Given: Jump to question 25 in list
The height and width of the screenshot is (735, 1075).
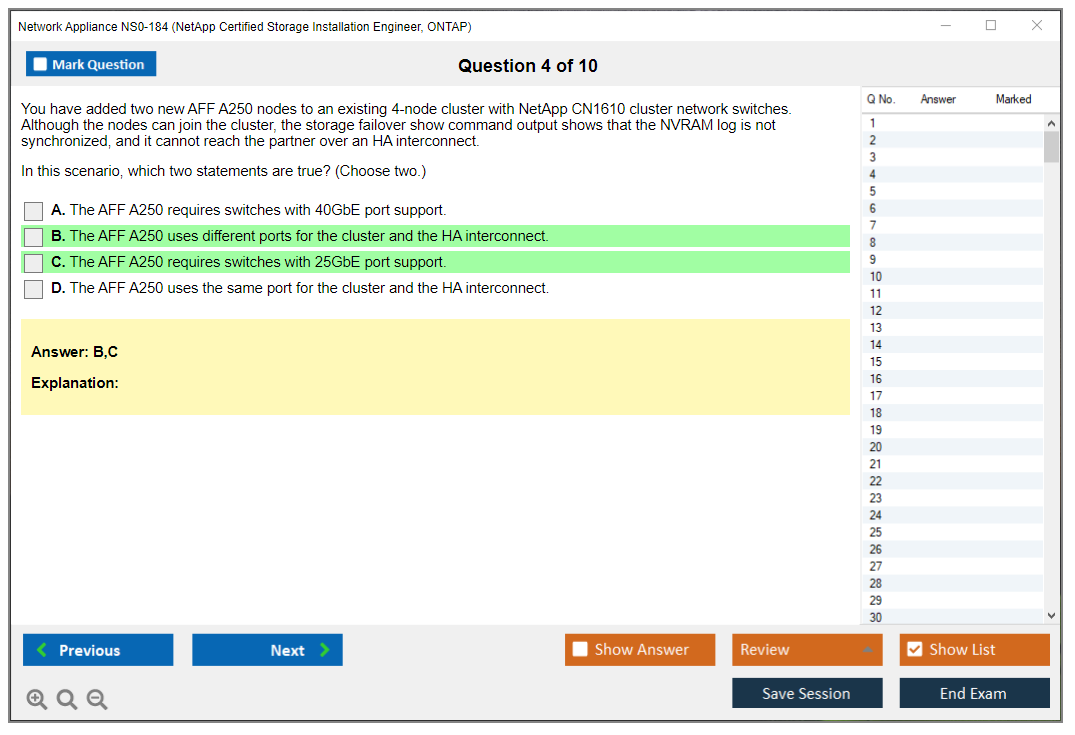Looking at the screenshot, I should pyautogui.click(x=876, y=532).
